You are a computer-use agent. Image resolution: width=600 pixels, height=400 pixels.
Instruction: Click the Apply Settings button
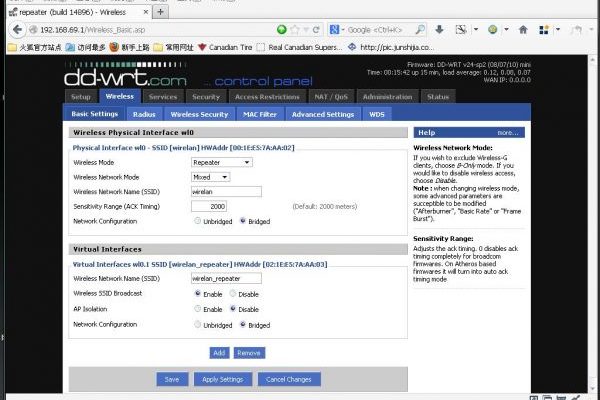(x=223, y=379)
